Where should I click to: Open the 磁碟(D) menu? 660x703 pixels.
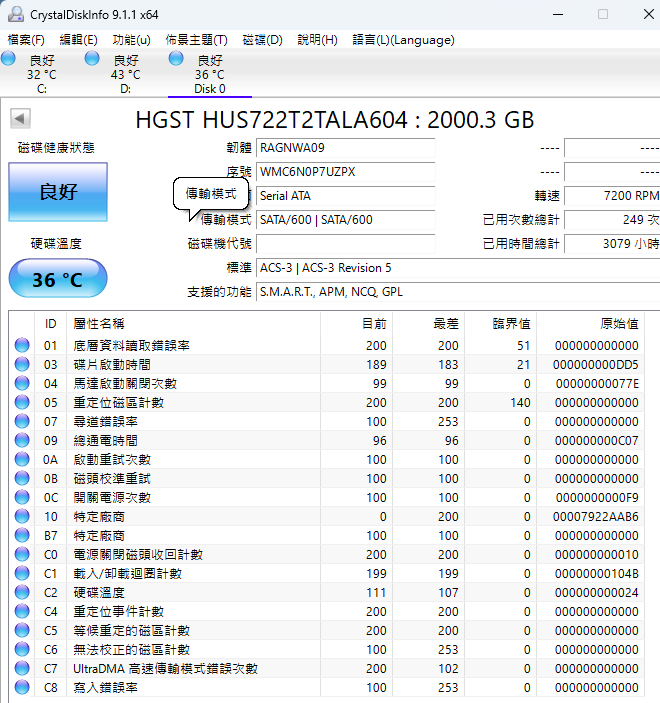(x=262, y=40)
